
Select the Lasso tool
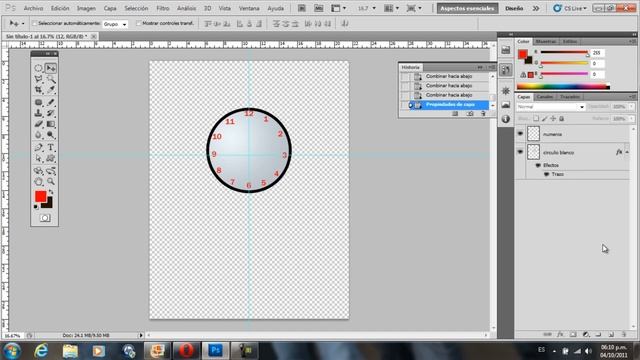pos(38,79)
